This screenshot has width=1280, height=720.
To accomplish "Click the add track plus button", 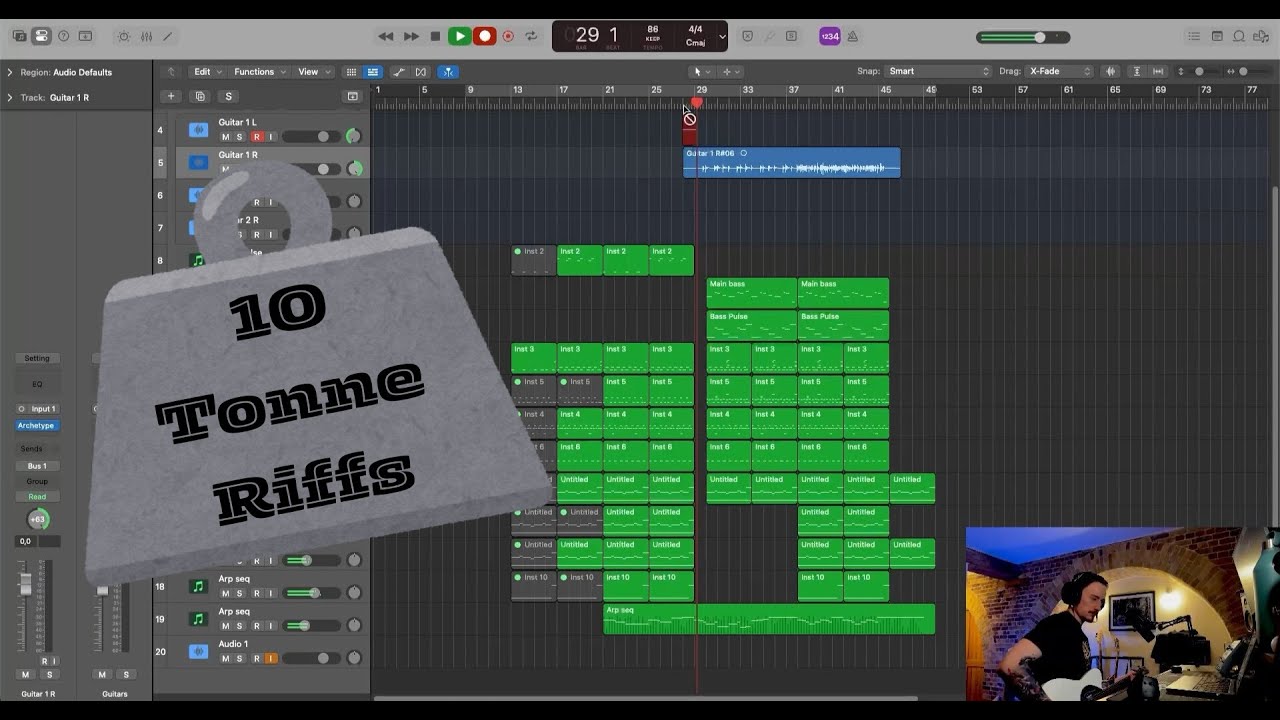I will 171,96.
